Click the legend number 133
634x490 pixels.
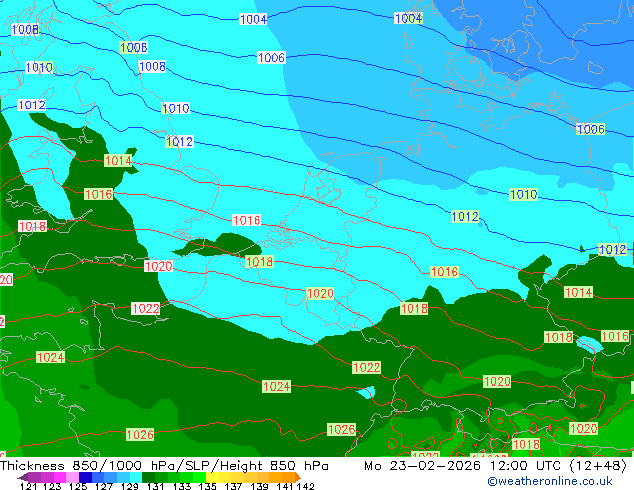pos(182,486)
